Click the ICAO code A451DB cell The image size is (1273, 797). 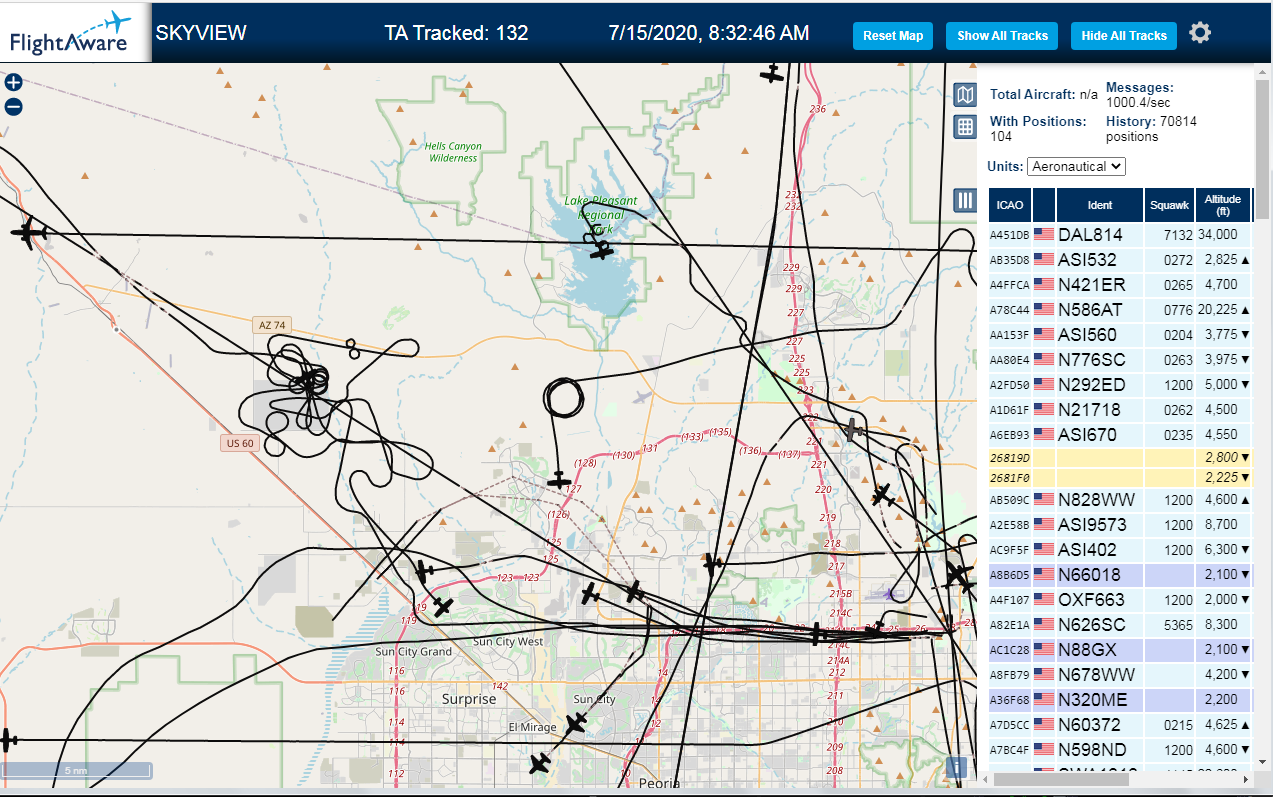(x=1009, y=236)
